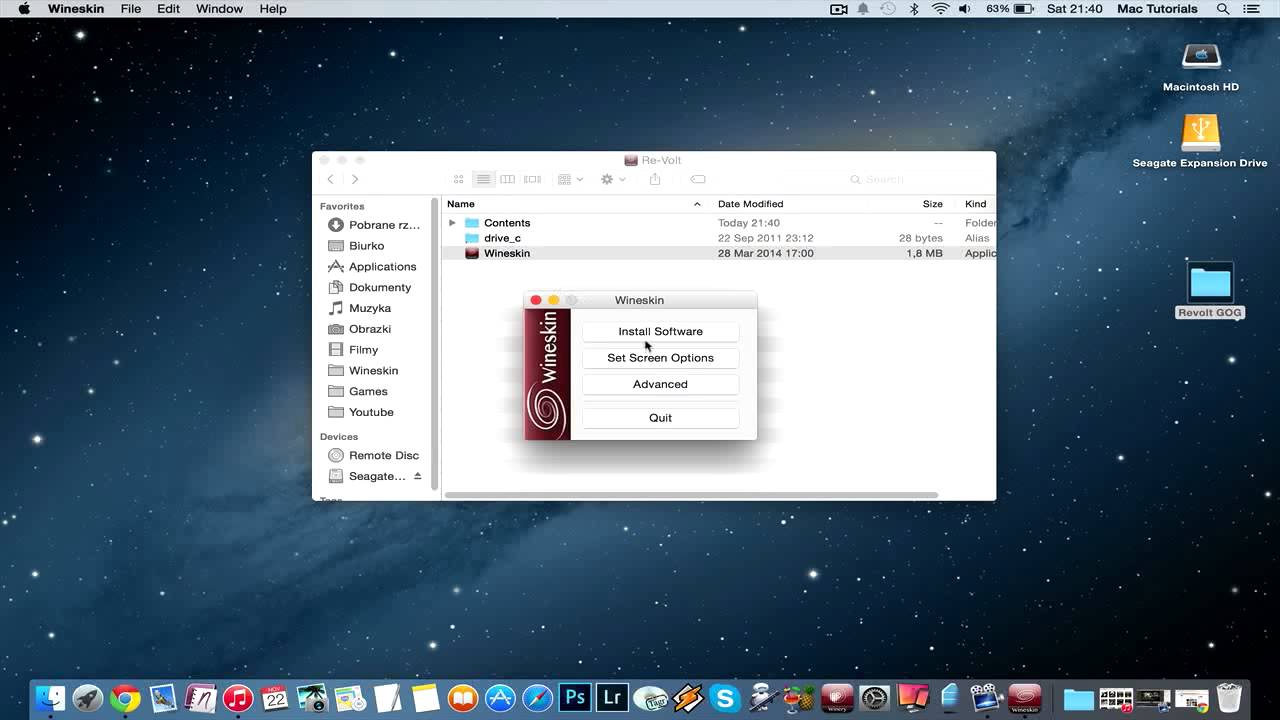The image size is (1280, 720).
Task: Switch Finder to list view
Action: pos(483,179)
